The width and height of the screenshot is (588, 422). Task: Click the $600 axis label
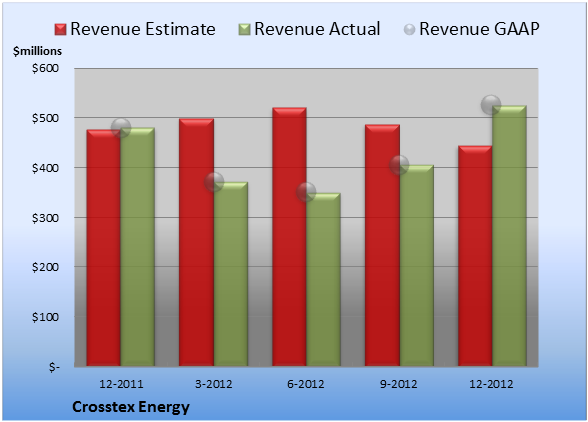(45, 68)
